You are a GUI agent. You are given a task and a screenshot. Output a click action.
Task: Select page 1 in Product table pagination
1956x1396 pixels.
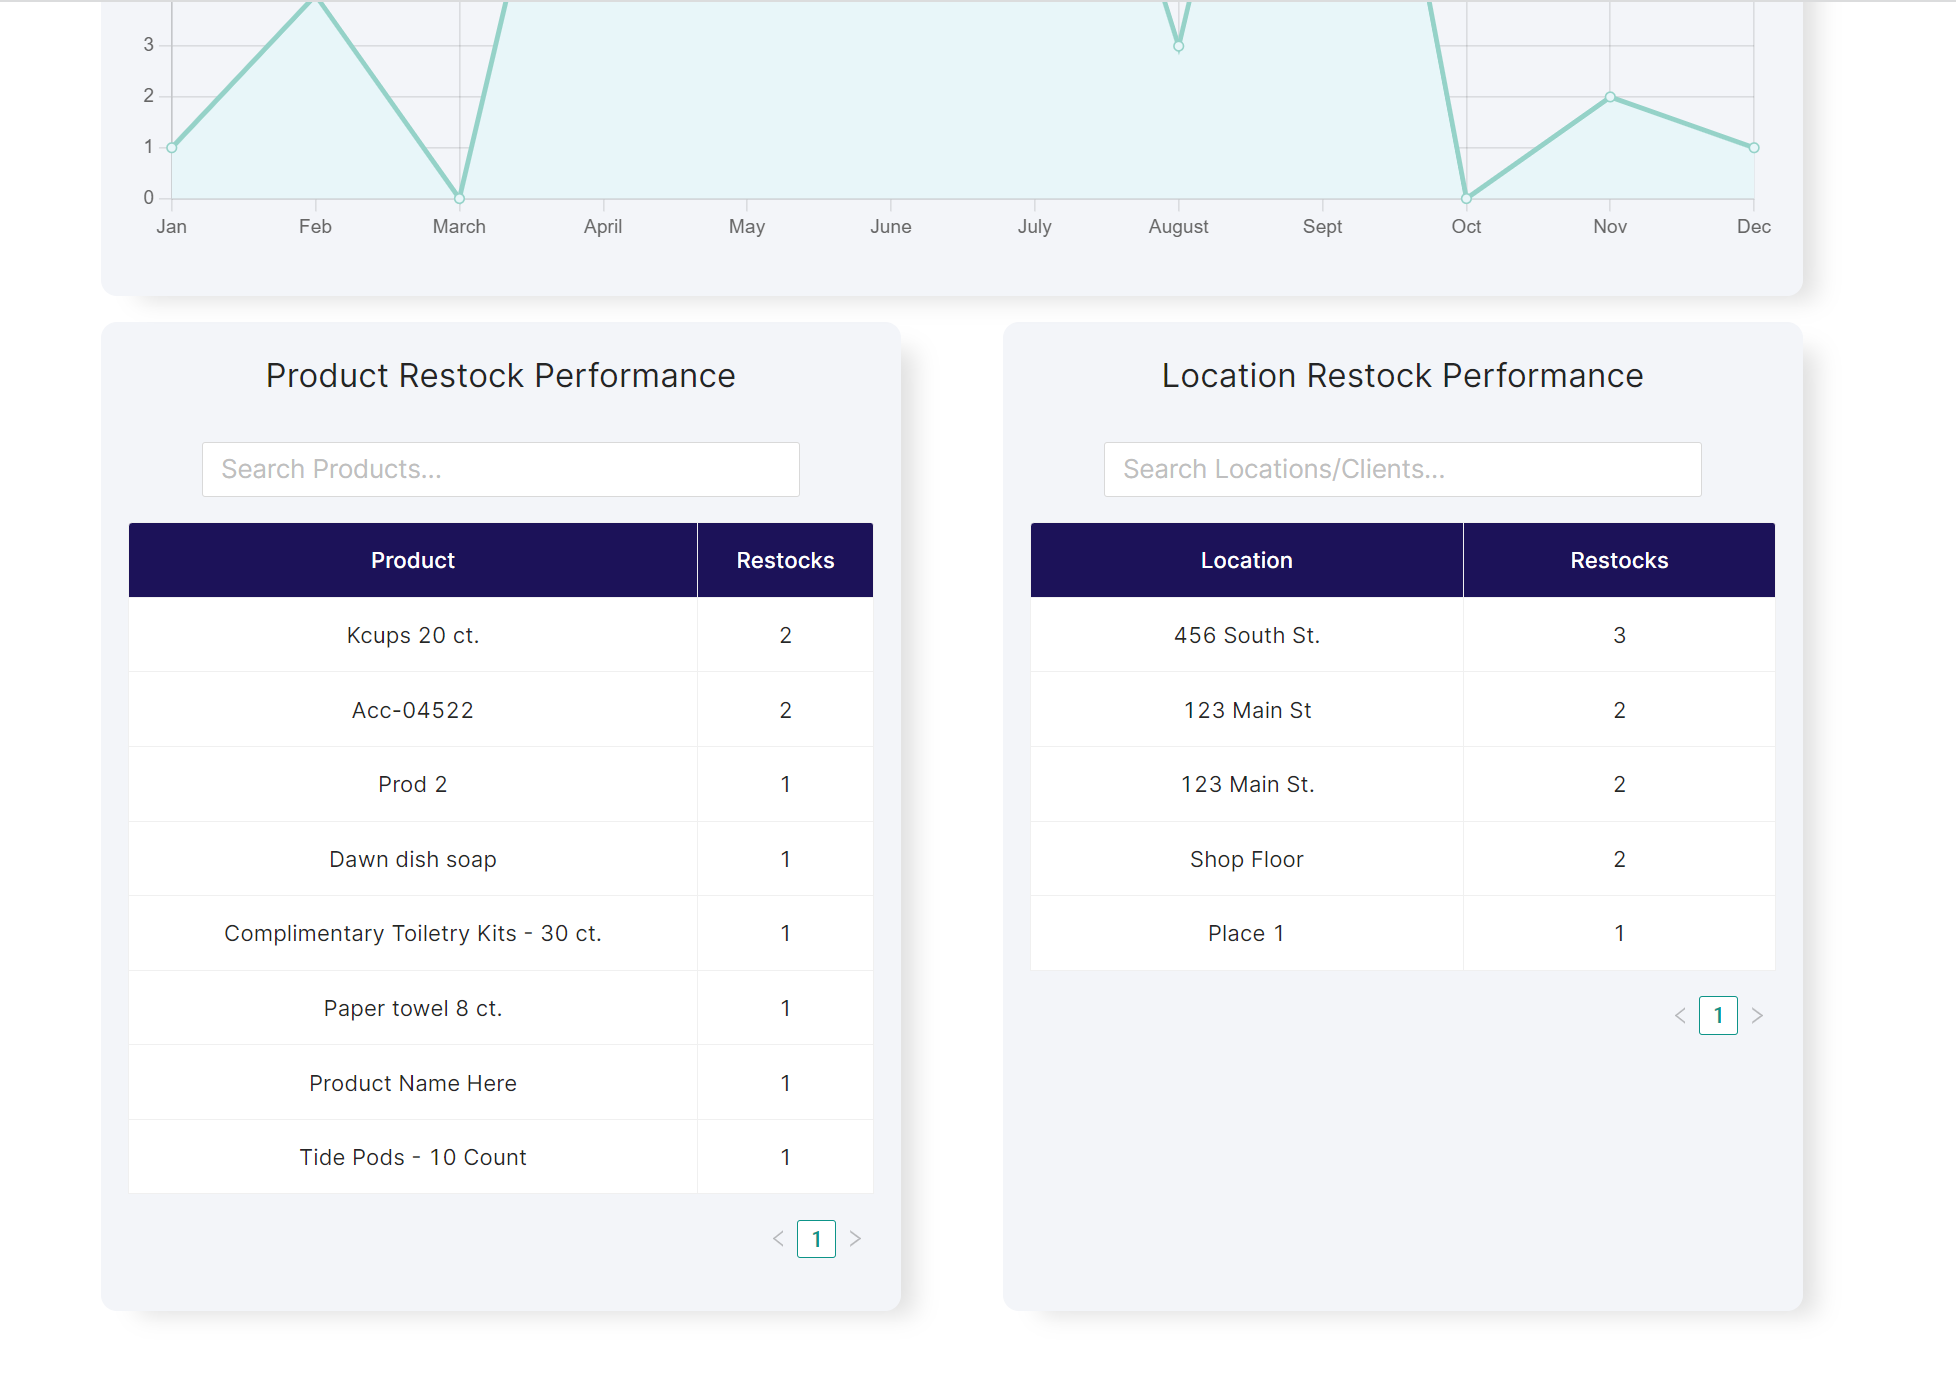[816, 1239]
